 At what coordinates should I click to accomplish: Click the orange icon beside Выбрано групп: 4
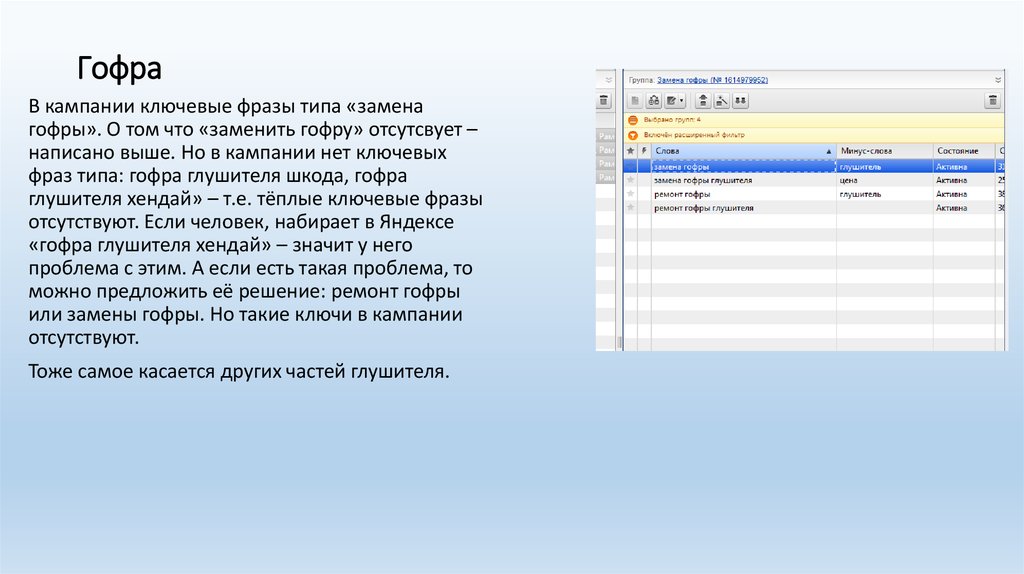click(x=633, y=120)
